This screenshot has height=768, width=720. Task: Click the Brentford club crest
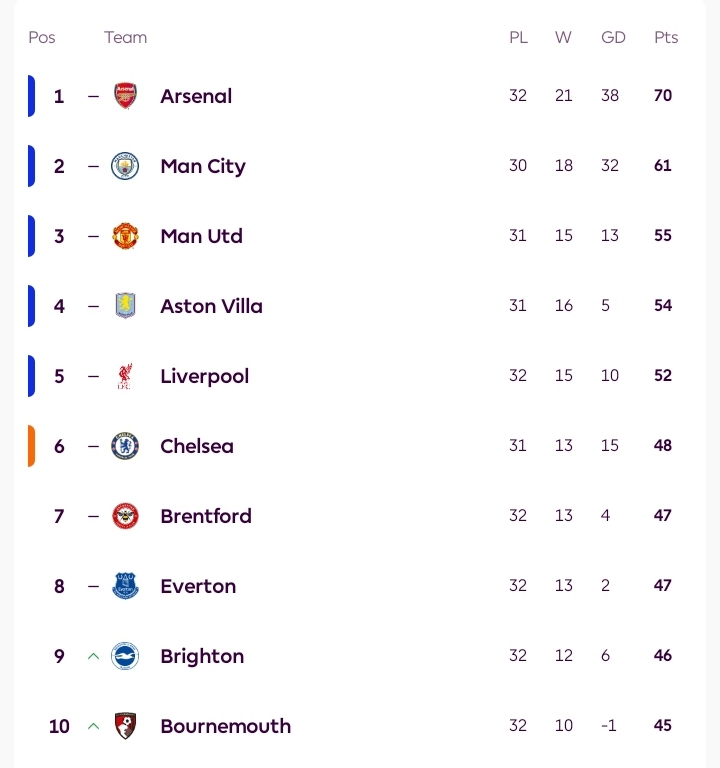tap(125, 516)
